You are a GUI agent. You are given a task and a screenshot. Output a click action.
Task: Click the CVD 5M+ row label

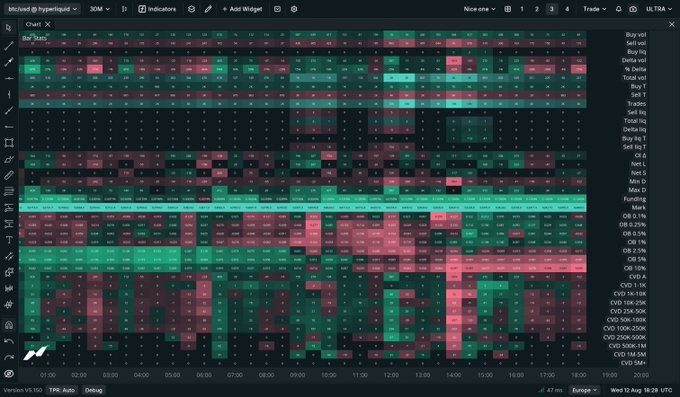pos(633,363)
